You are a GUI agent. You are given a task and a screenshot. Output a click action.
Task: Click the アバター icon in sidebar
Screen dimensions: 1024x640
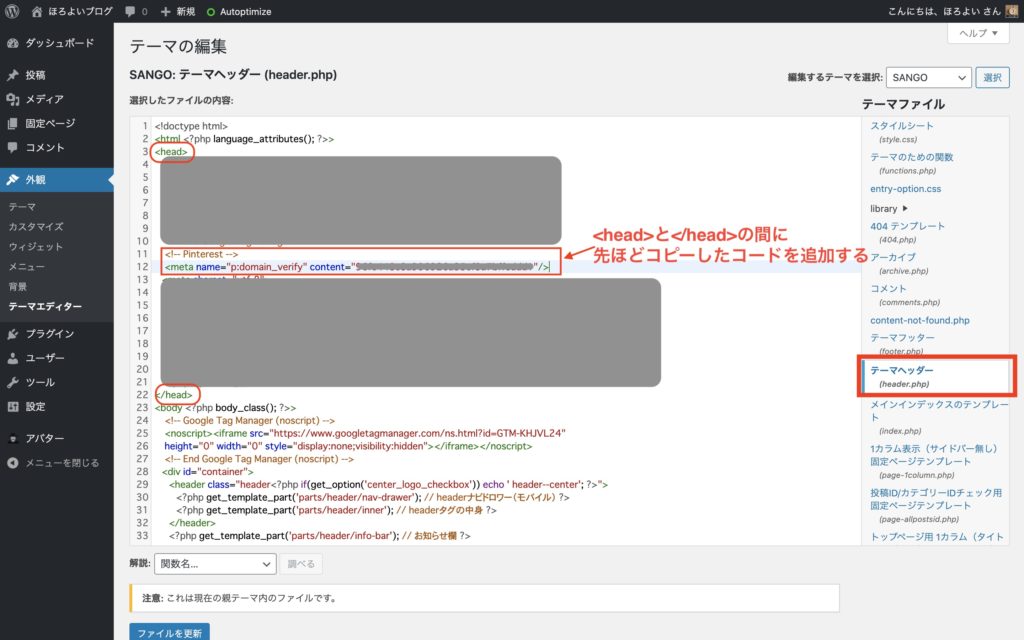point(12,438)
